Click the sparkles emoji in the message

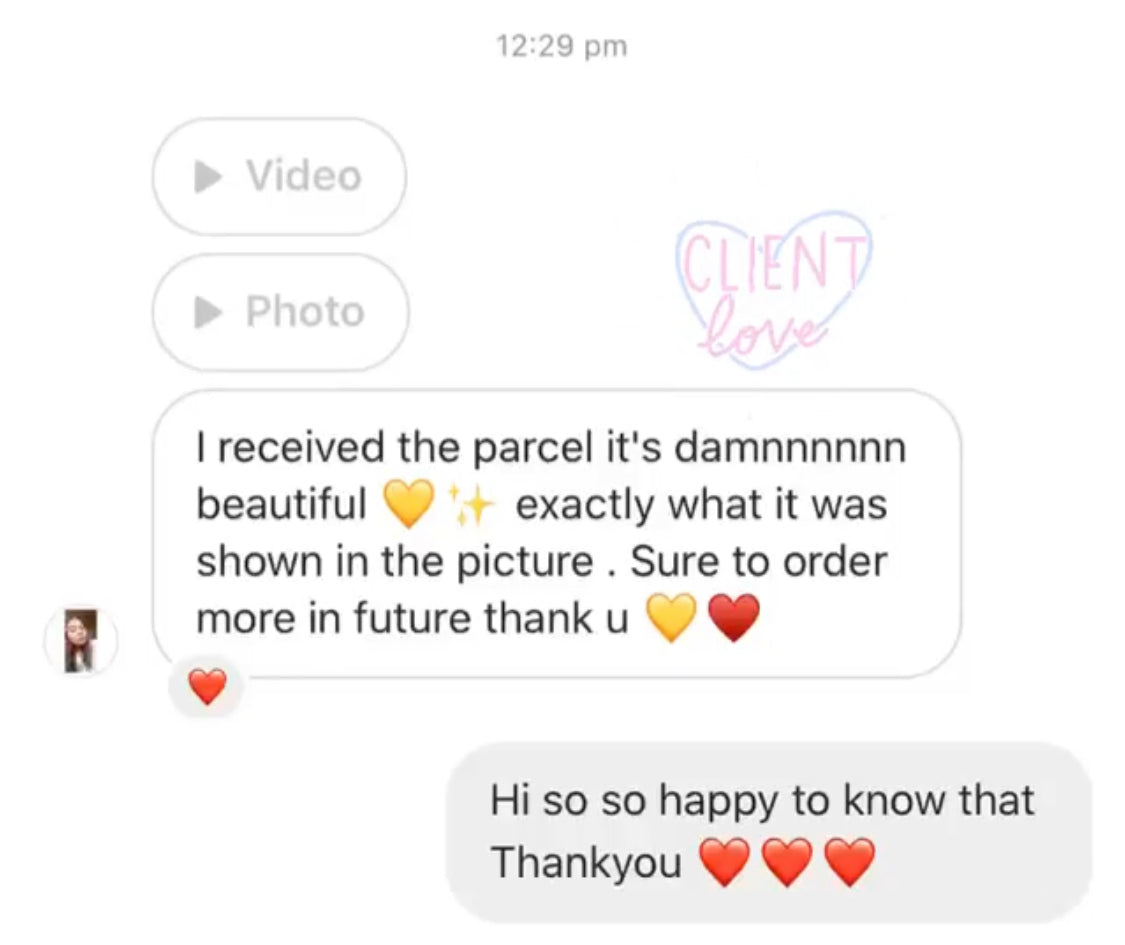click(x=471, y=504)
